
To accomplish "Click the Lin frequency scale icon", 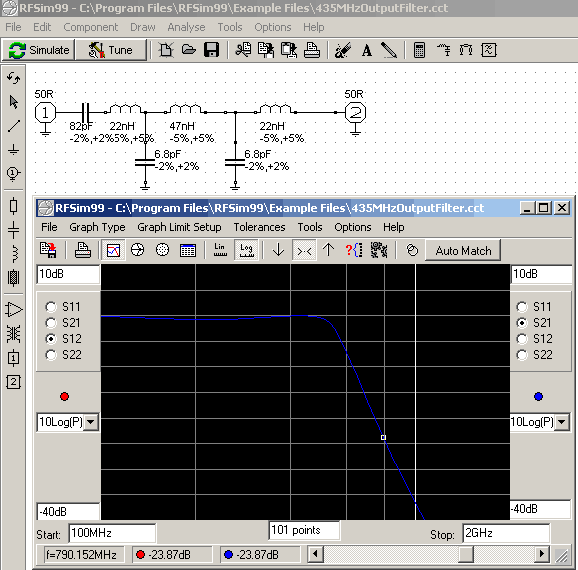I will pos(220,250).
